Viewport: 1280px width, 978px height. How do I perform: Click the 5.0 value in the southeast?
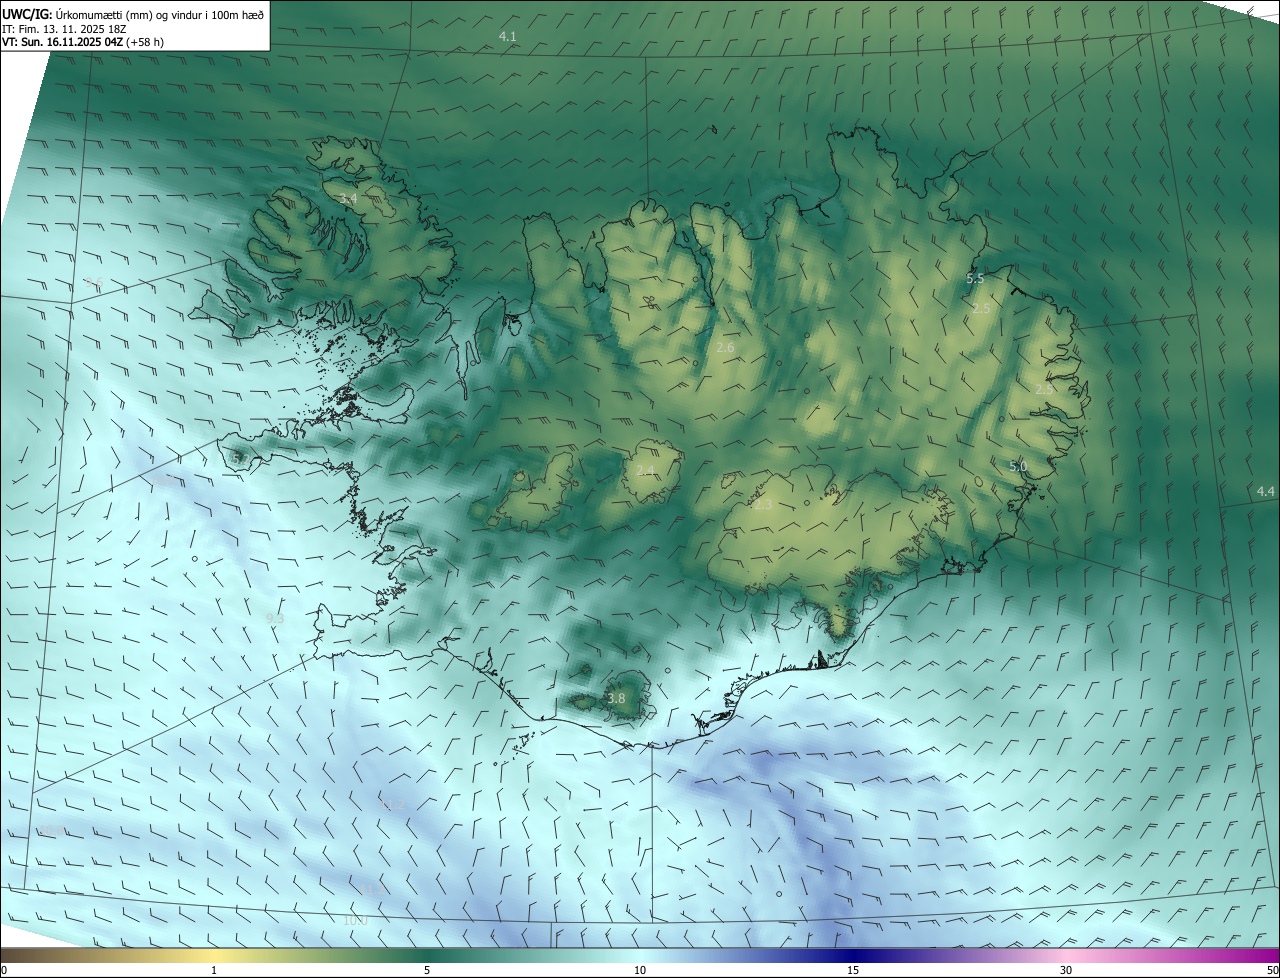pyautogui.click(x=1018, y=466)
